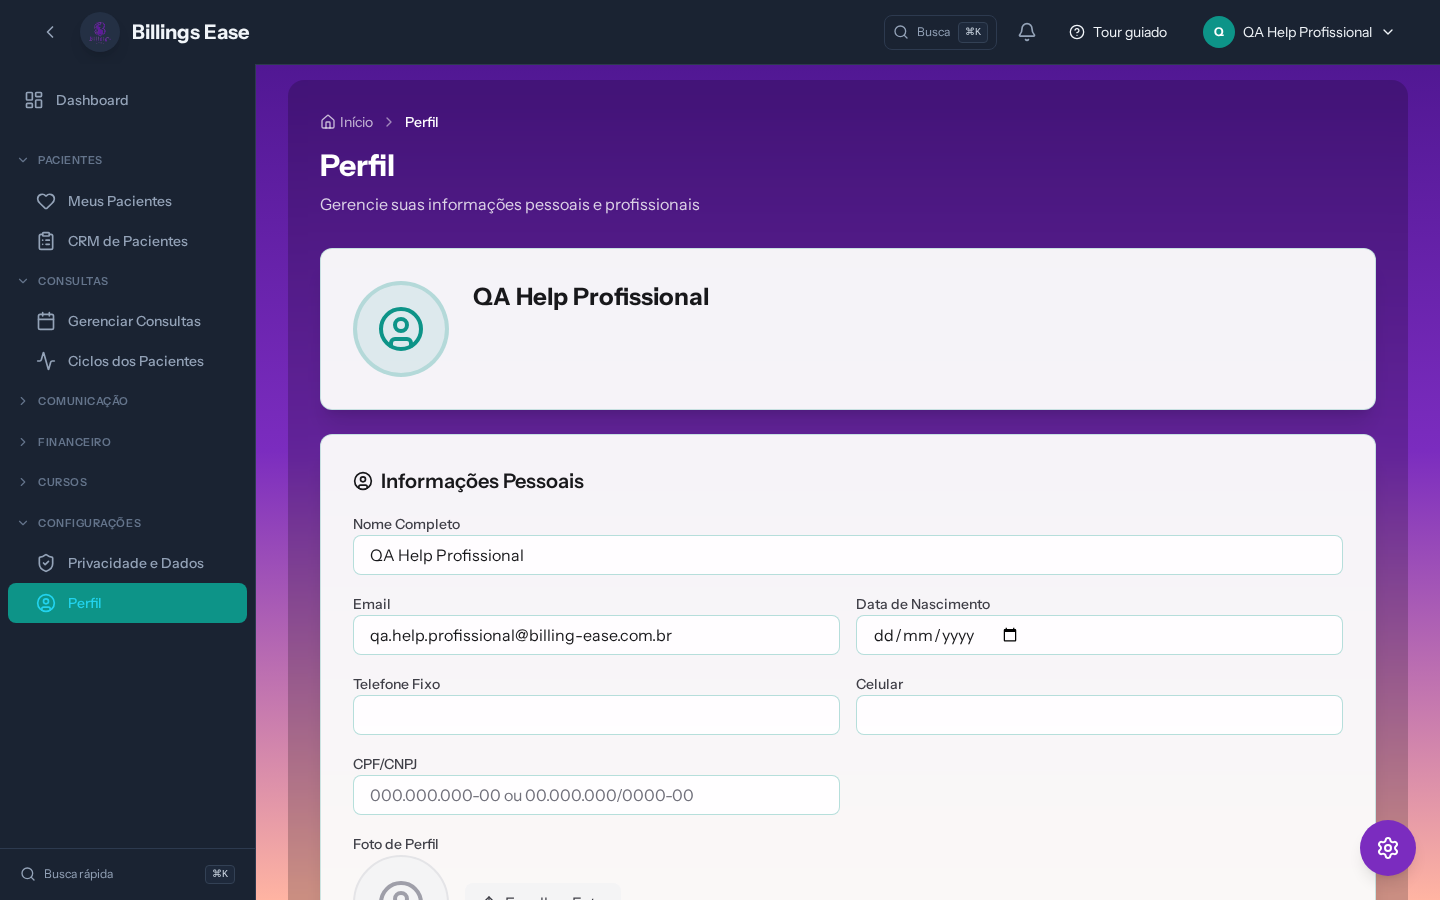The height and width of the screenshot is (900, 1440).
Task: Expand the Comunicação sidebar section
Action: pyautogui.click(x=82, y=401)
